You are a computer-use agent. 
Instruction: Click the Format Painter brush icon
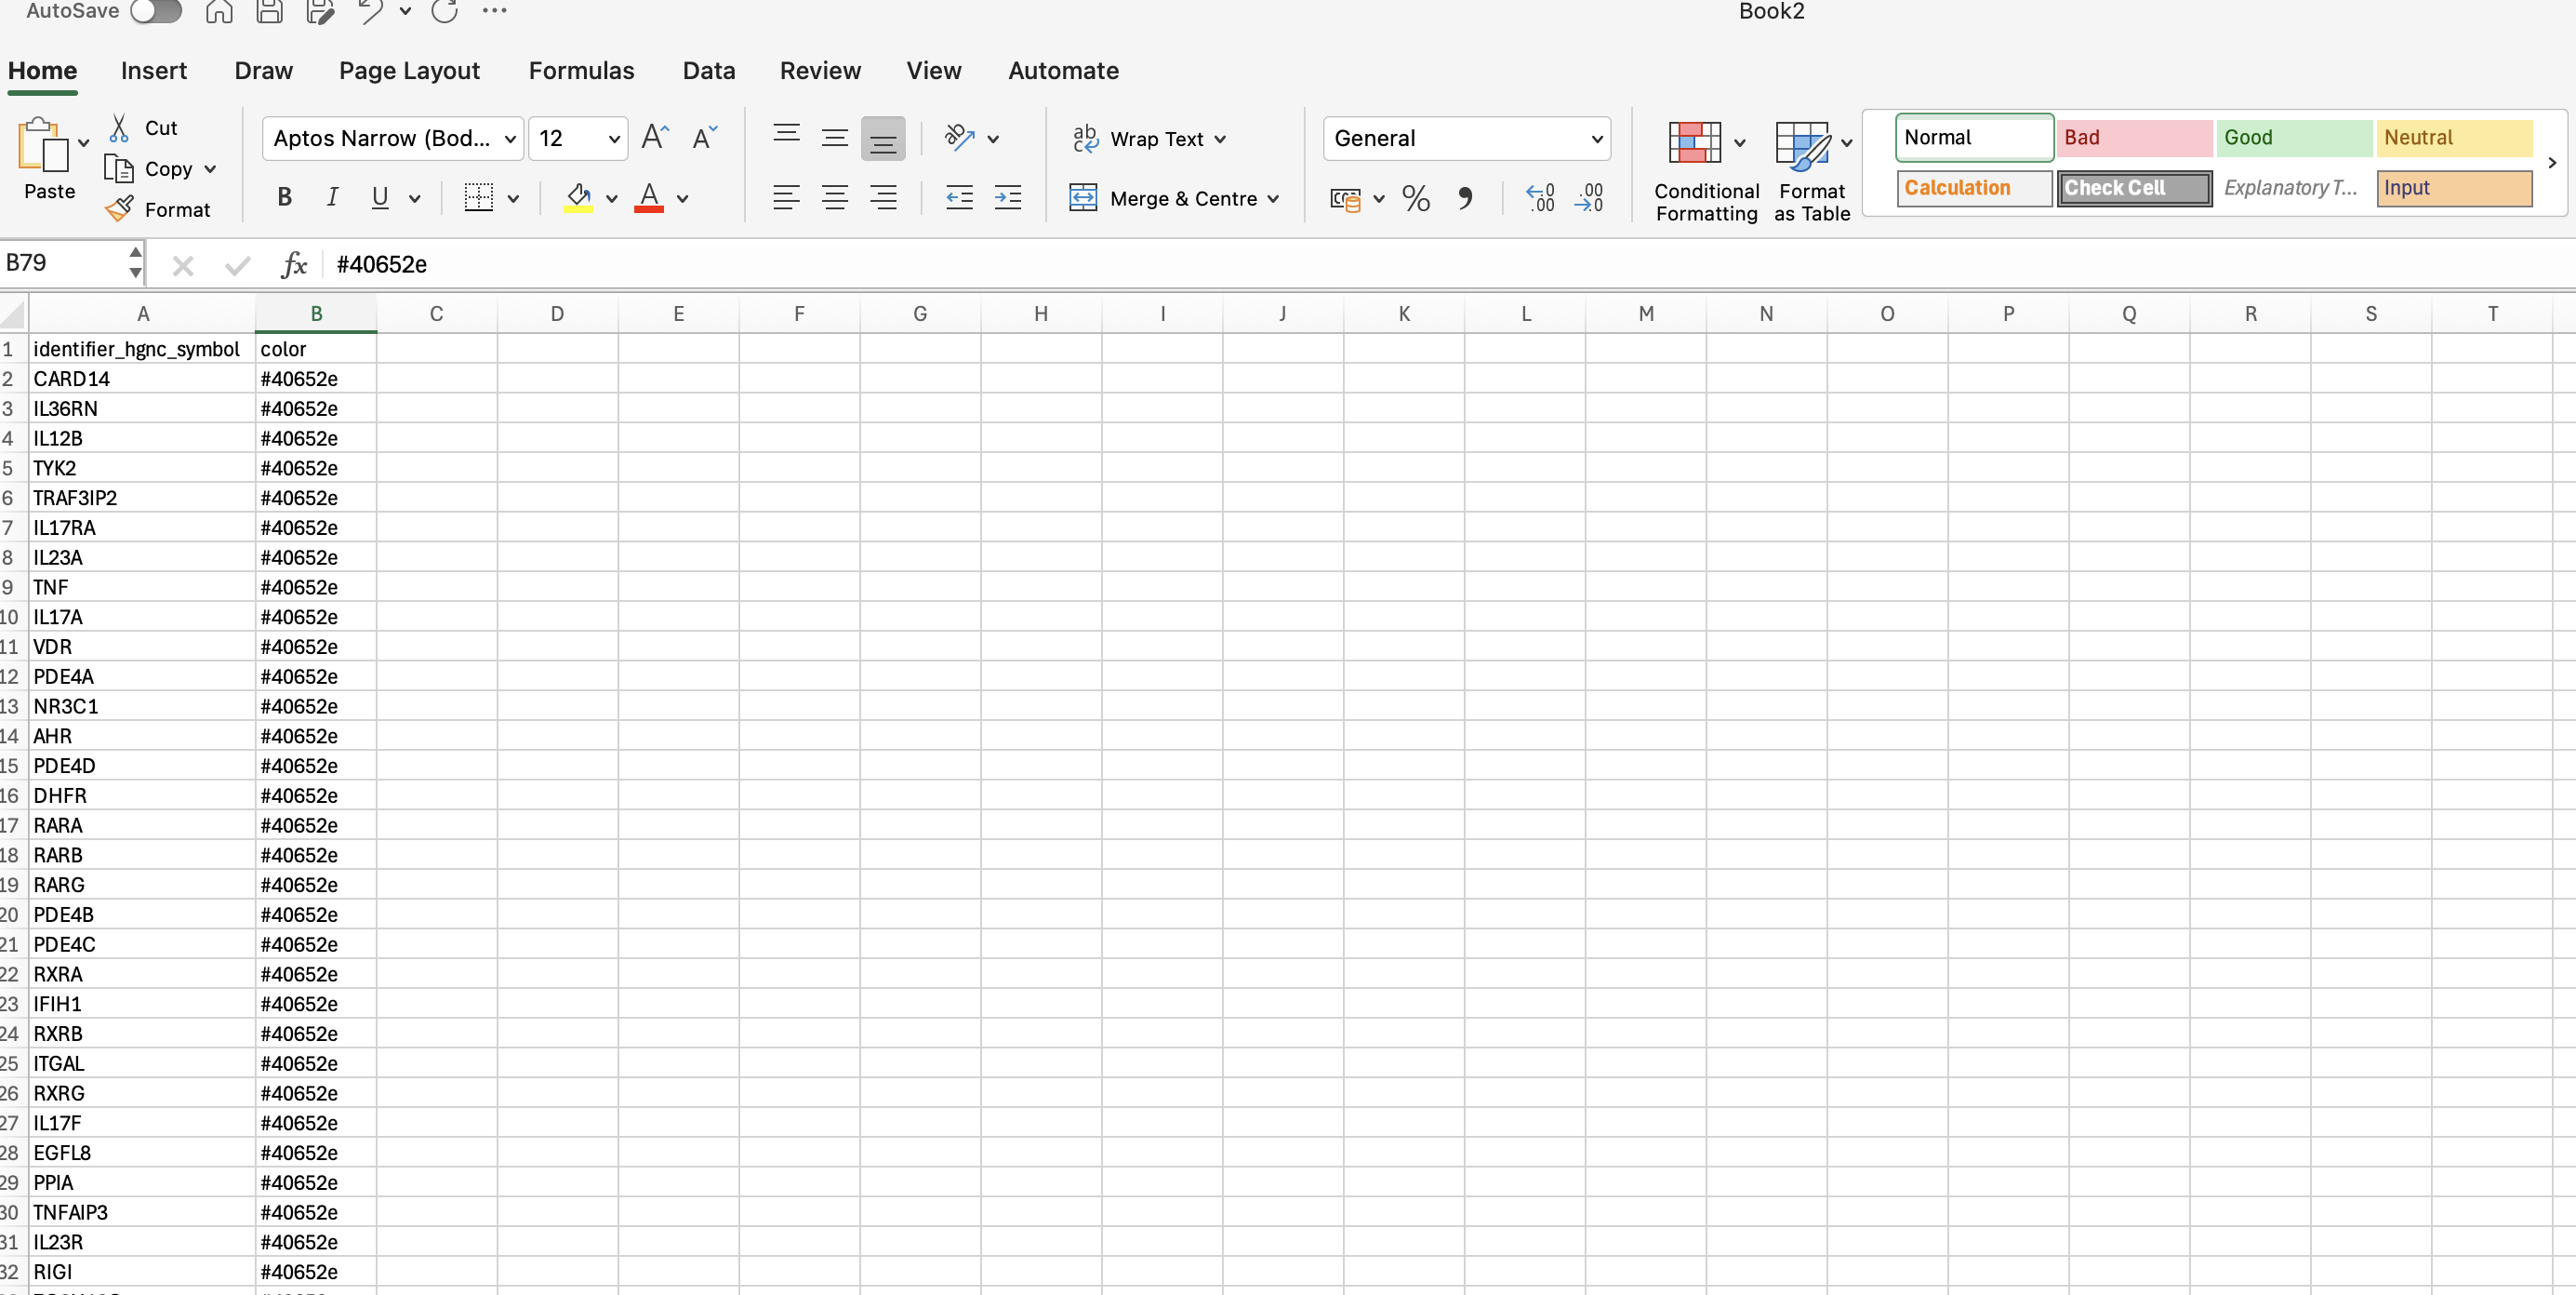[x=119, y=209]
